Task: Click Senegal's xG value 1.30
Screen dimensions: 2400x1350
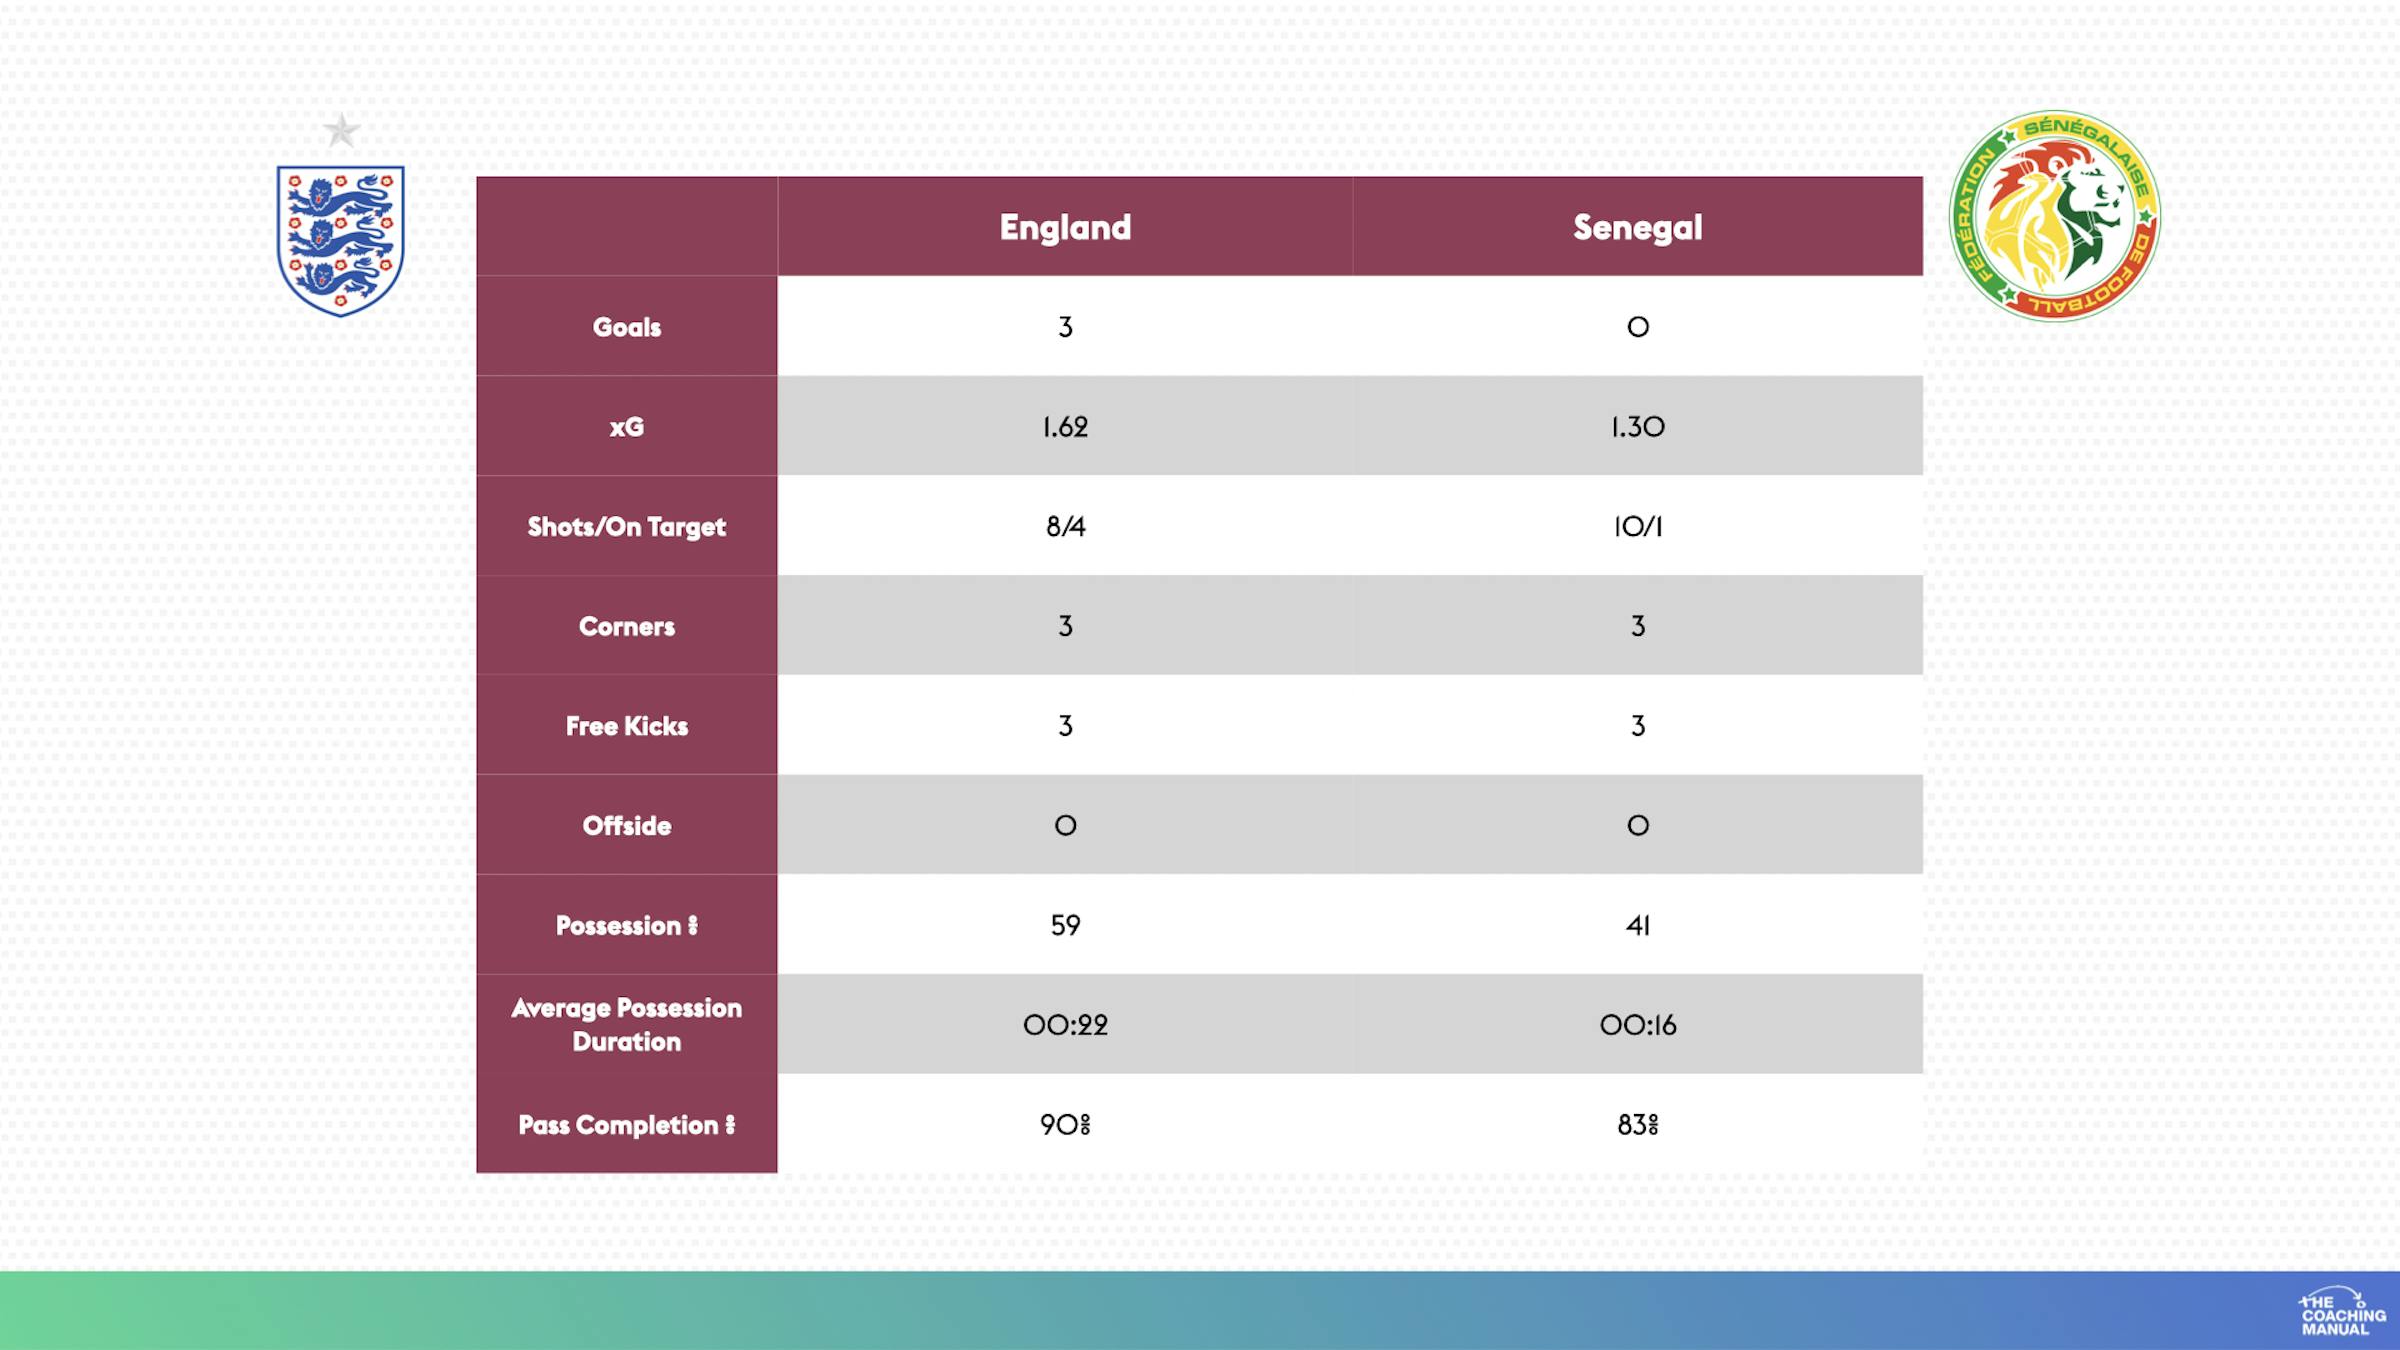Action: click(1637, 427)
